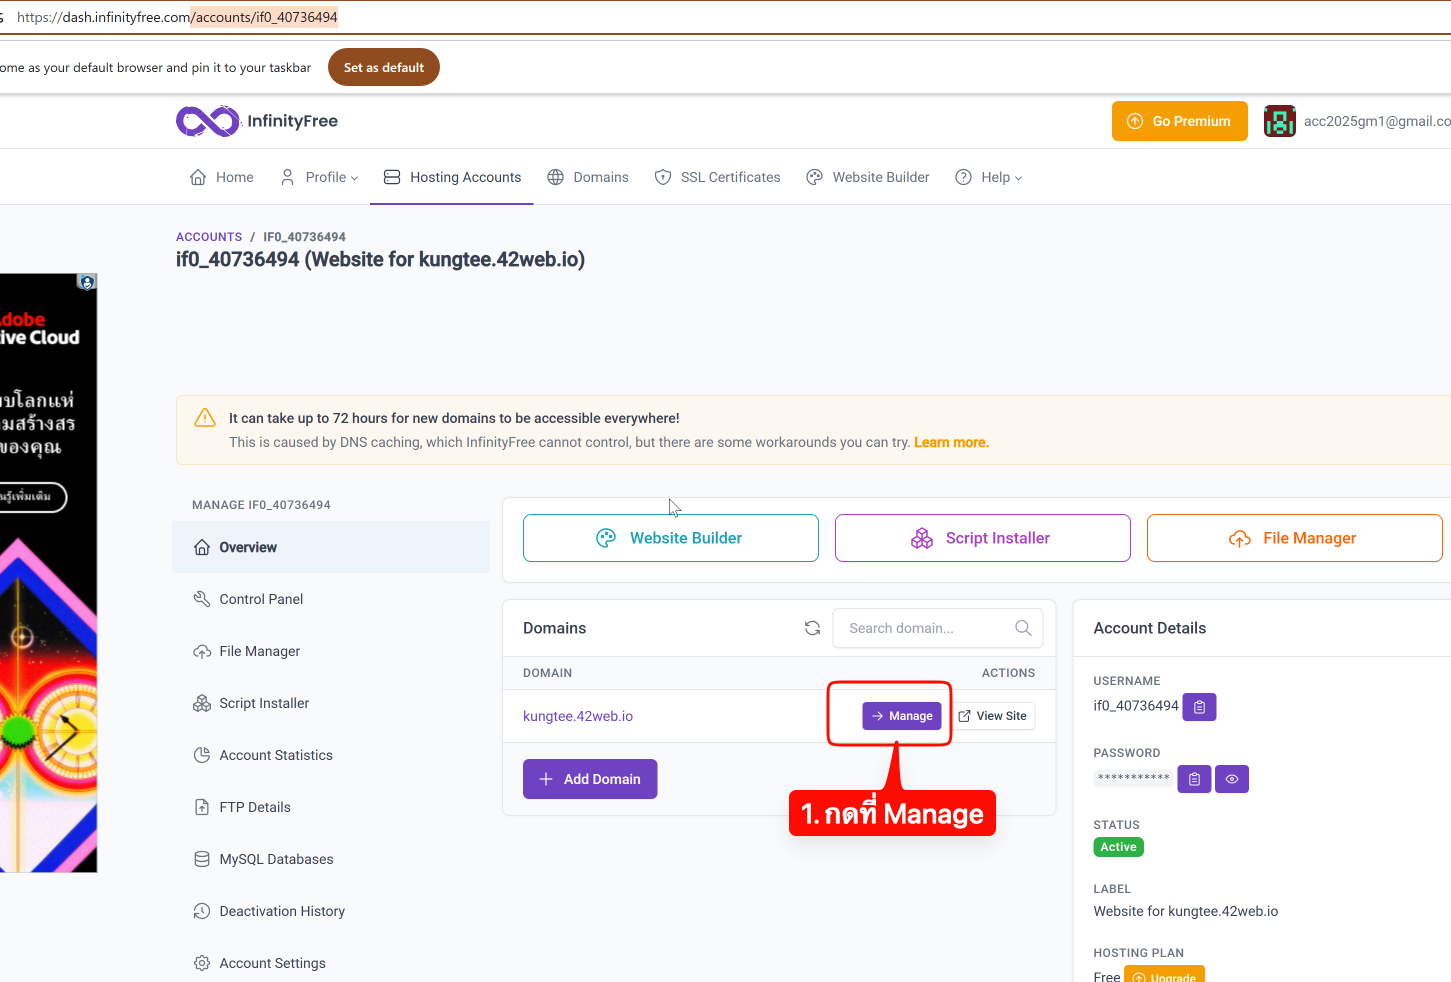Viewport: 1451px width, 982px height.
Task: Click the user avatar next to email
Action: [x=1279, y=121]
